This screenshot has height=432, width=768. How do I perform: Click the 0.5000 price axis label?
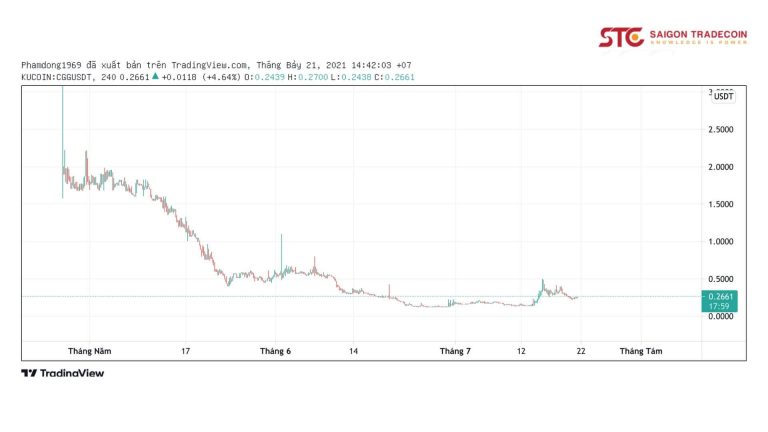(x=722, y=279)
